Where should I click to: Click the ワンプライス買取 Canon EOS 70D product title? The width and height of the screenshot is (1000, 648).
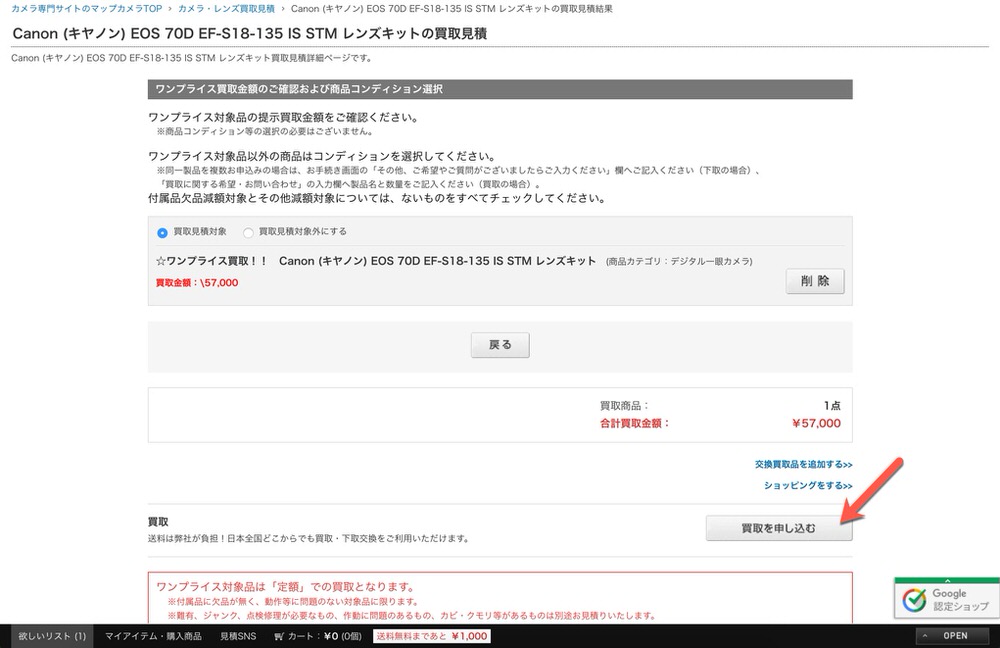point(376,261)
